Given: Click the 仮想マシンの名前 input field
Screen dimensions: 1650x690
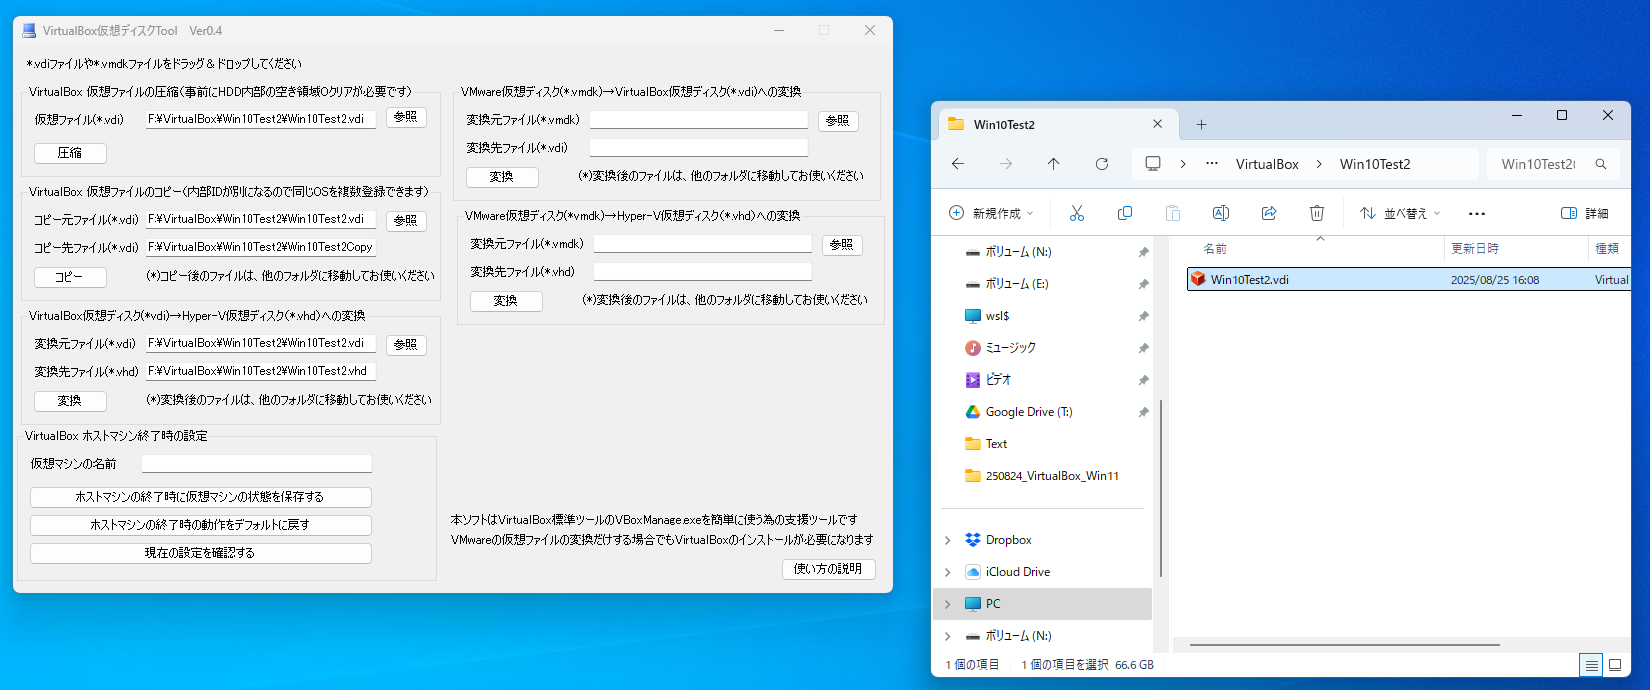Looking at the screenshot, I should point(257,463).
